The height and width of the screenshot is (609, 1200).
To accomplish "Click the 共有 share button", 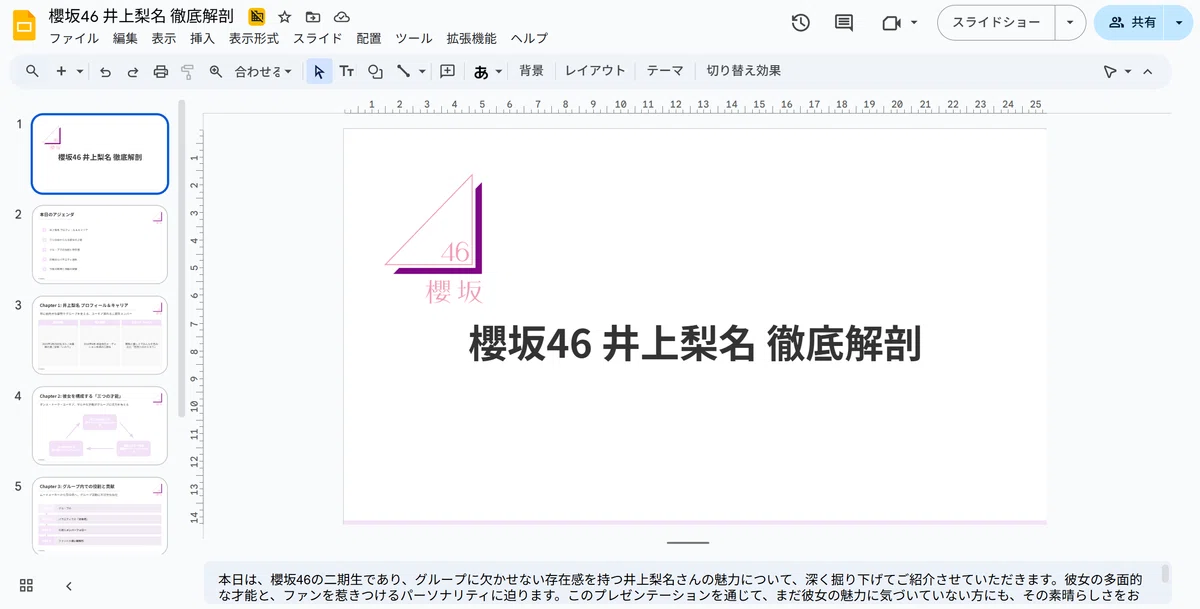I will pyautogui.click(x=1132, y=22).
